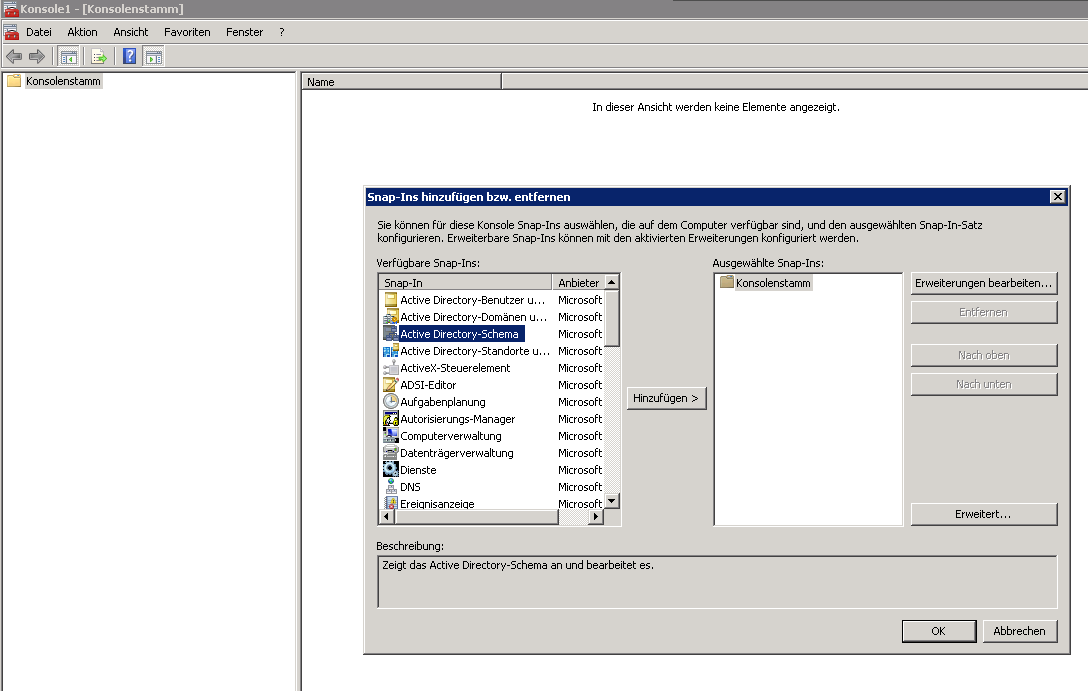Select the Aufgabenplanung clock icon

click(391, 402)
